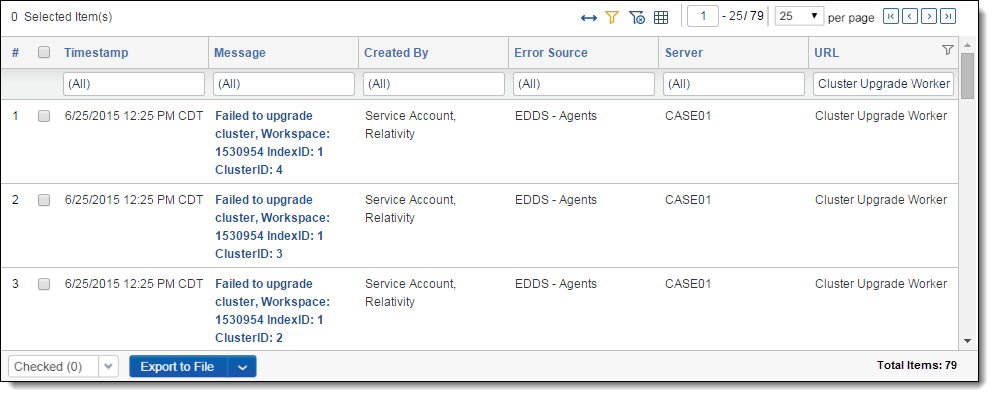Sort by the Timestamp column header

(96, 53)
